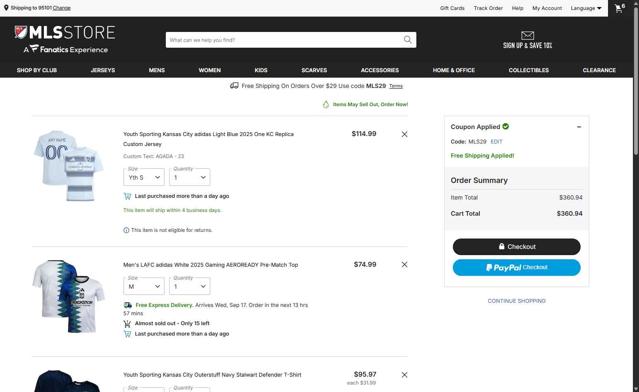639x392 pixels.
Task: Click the Cart Total $360.94 amount
Action: click(569, 214)
